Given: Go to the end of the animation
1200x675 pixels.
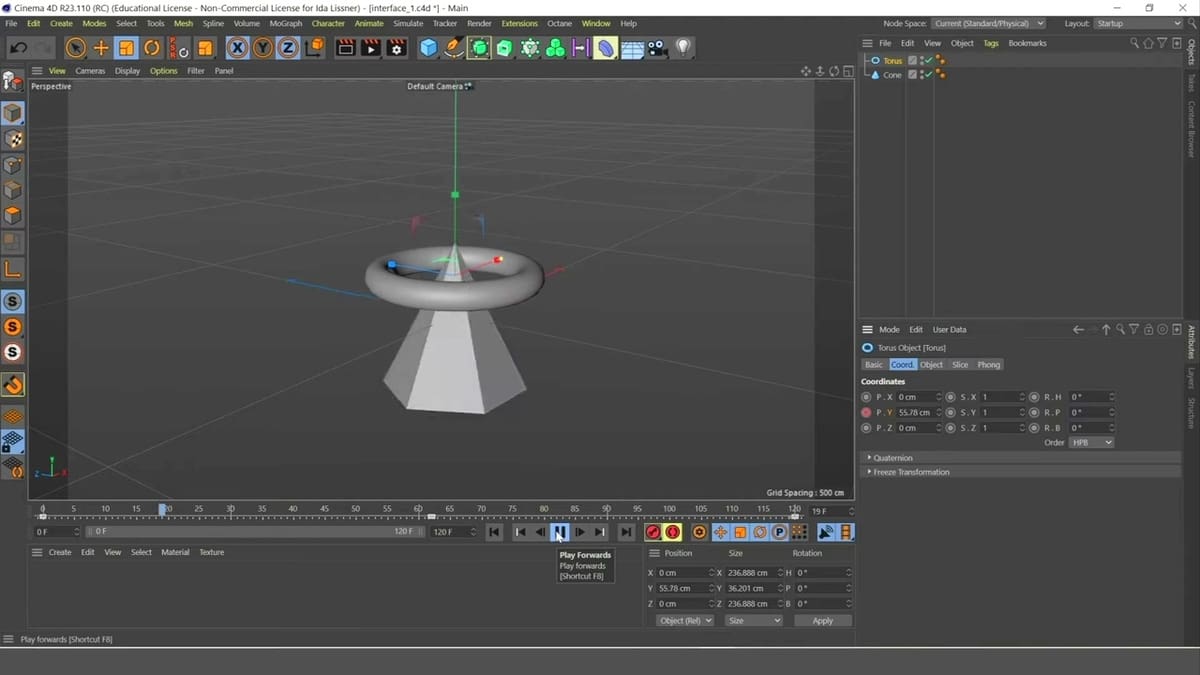Looking at the screenshot, I should click(626, 532).
